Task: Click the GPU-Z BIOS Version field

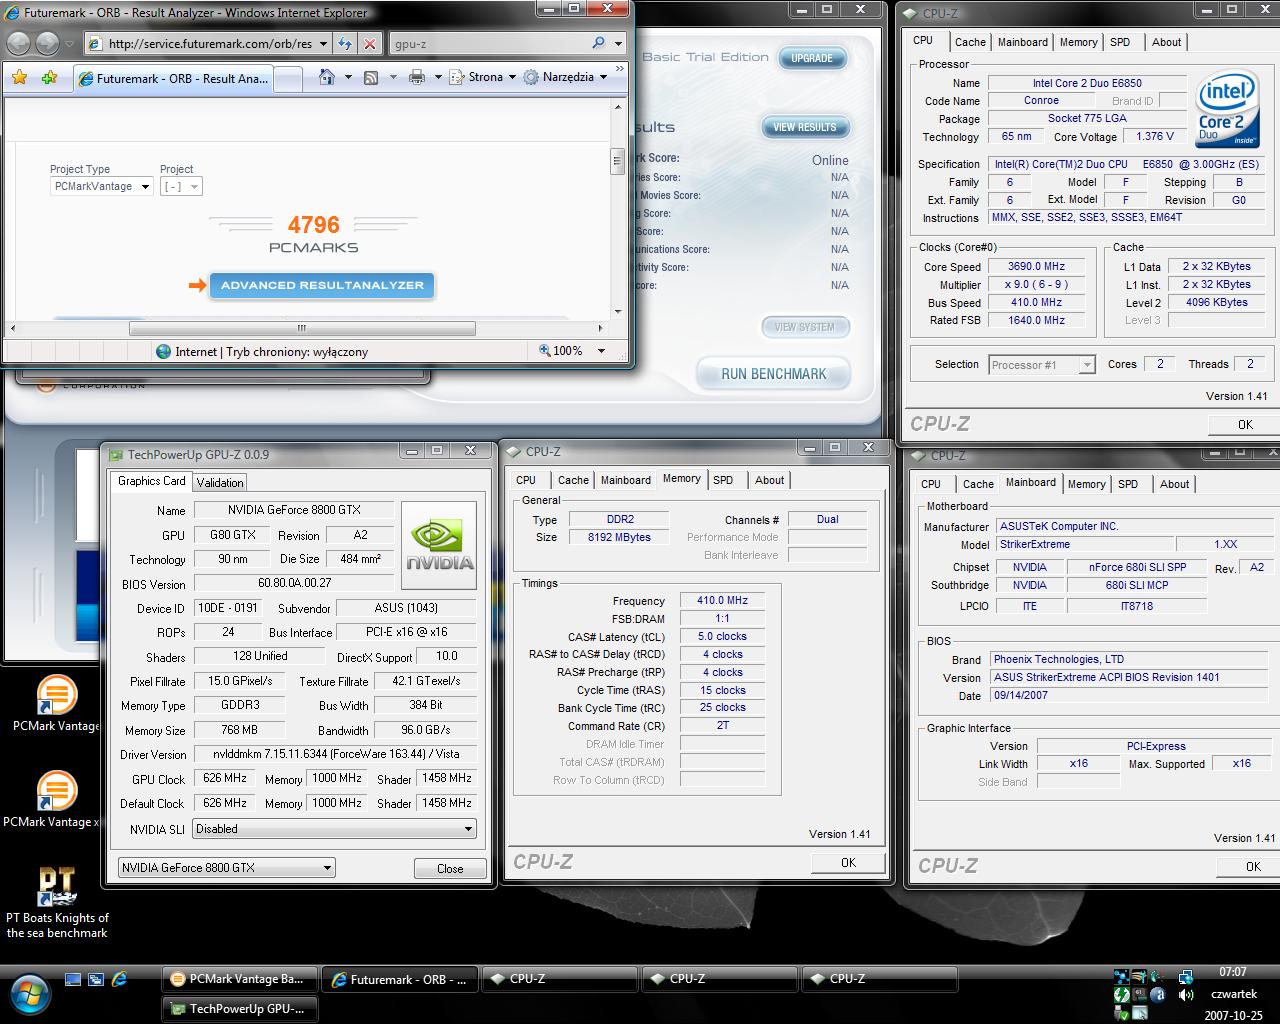Action: pyautogui.click(x=294, y=583)
